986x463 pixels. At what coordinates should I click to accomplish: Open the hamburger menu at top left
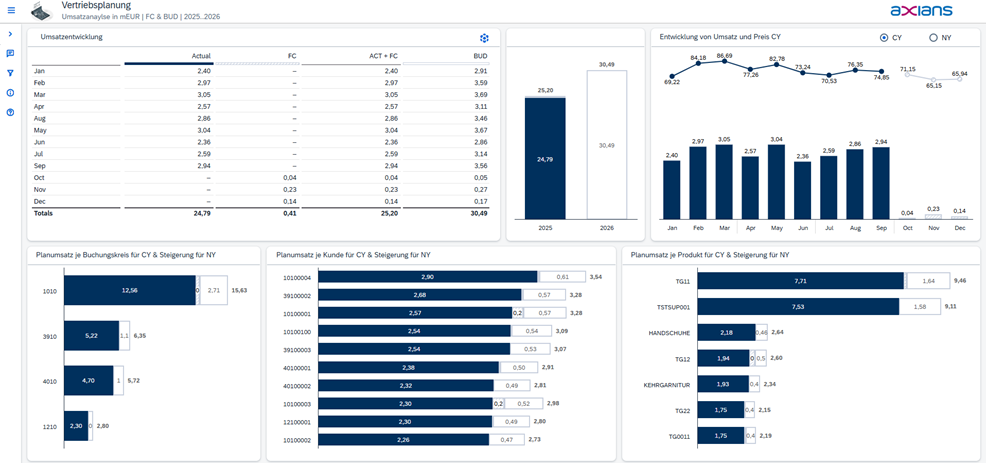pos(10,11)
